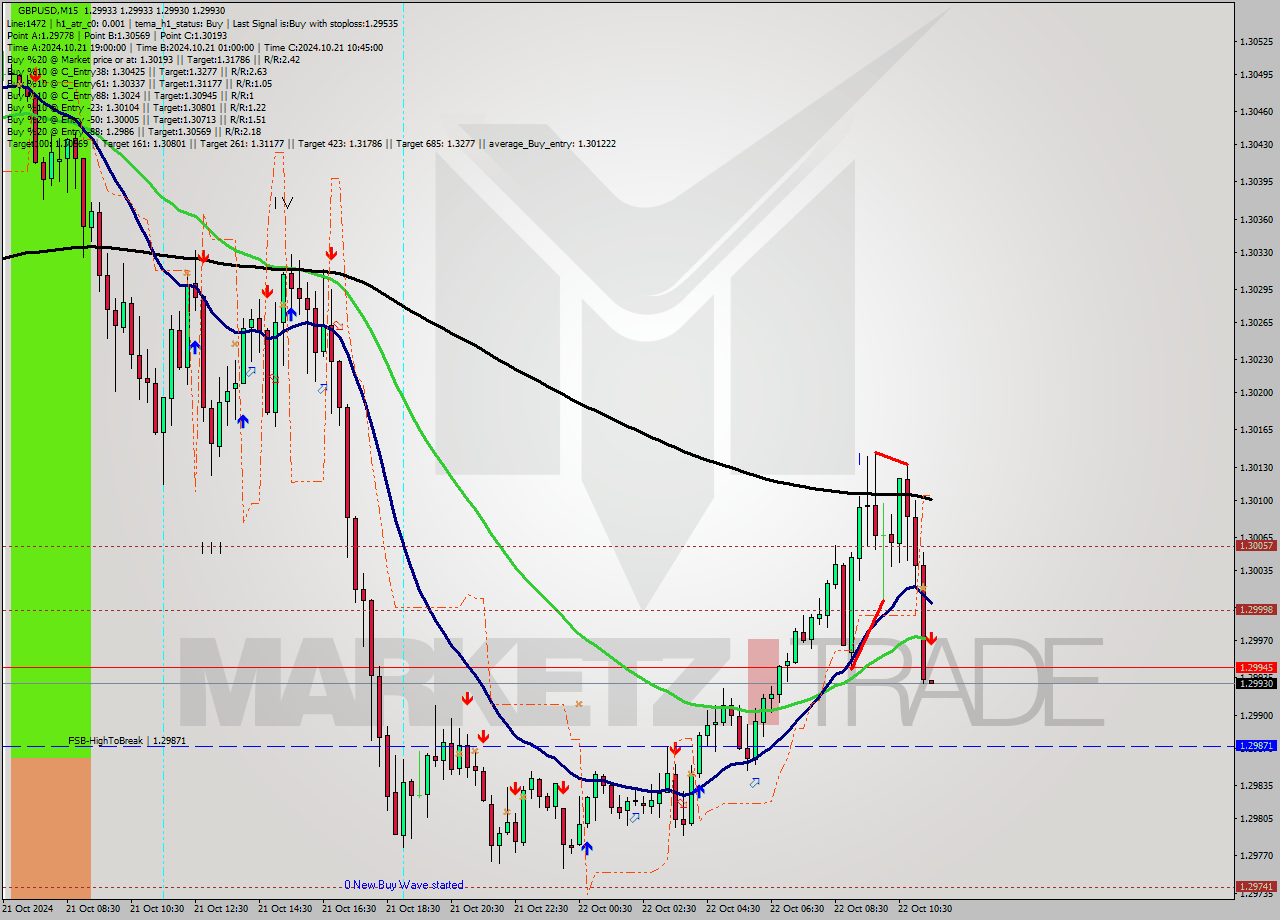Click the 1.30035 price axis label
This screenshot has width=1280, height=920.
[x=1256, y=570]
